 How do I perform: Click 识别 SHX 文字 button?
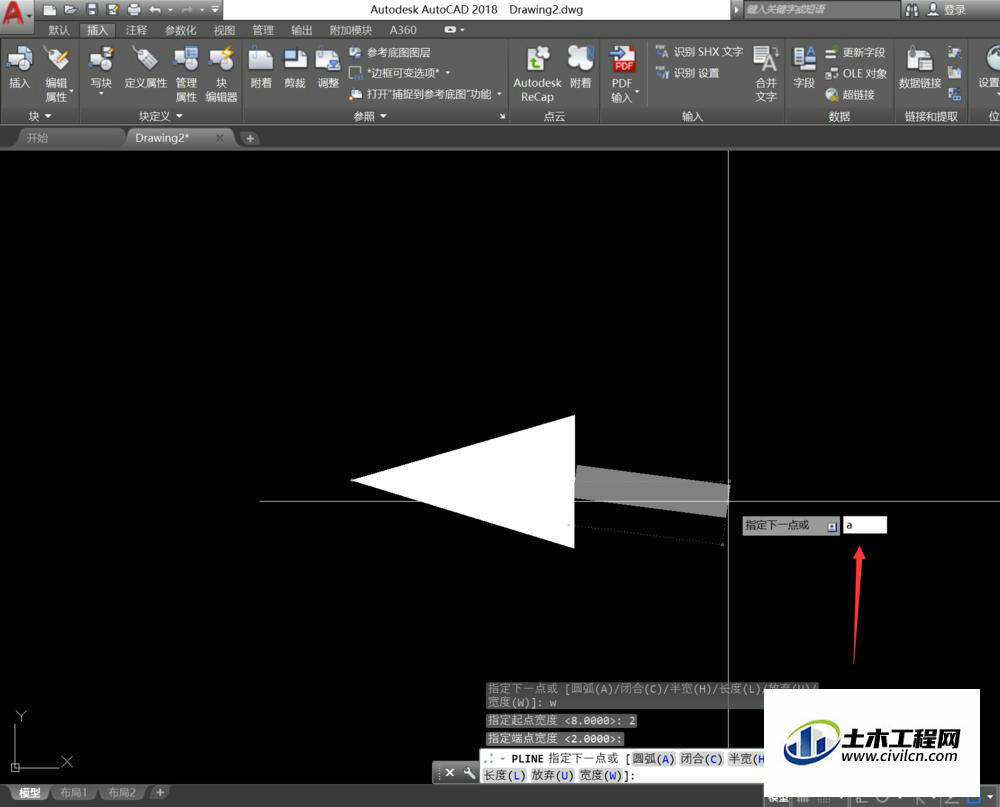pos(699,52)
